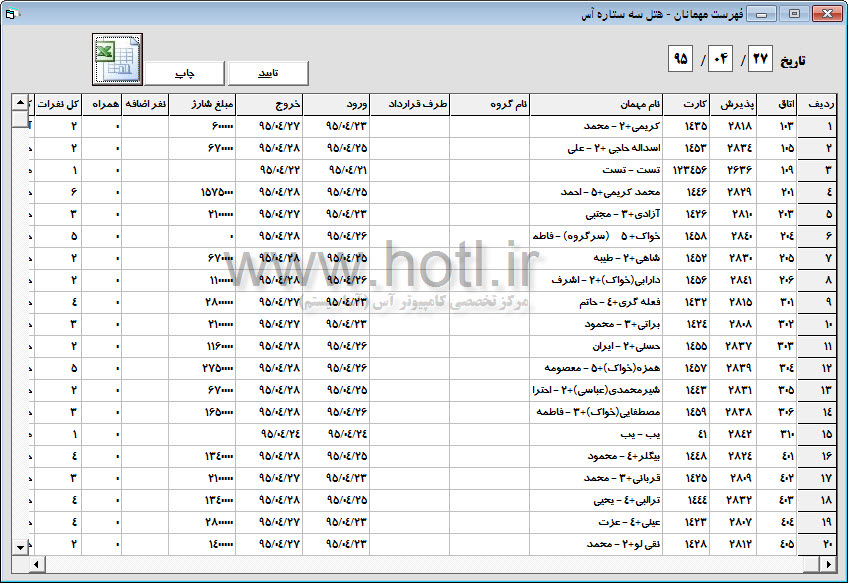
Task: Click the خروج column header
Action: pyautogui.click(x=269, y=104)
